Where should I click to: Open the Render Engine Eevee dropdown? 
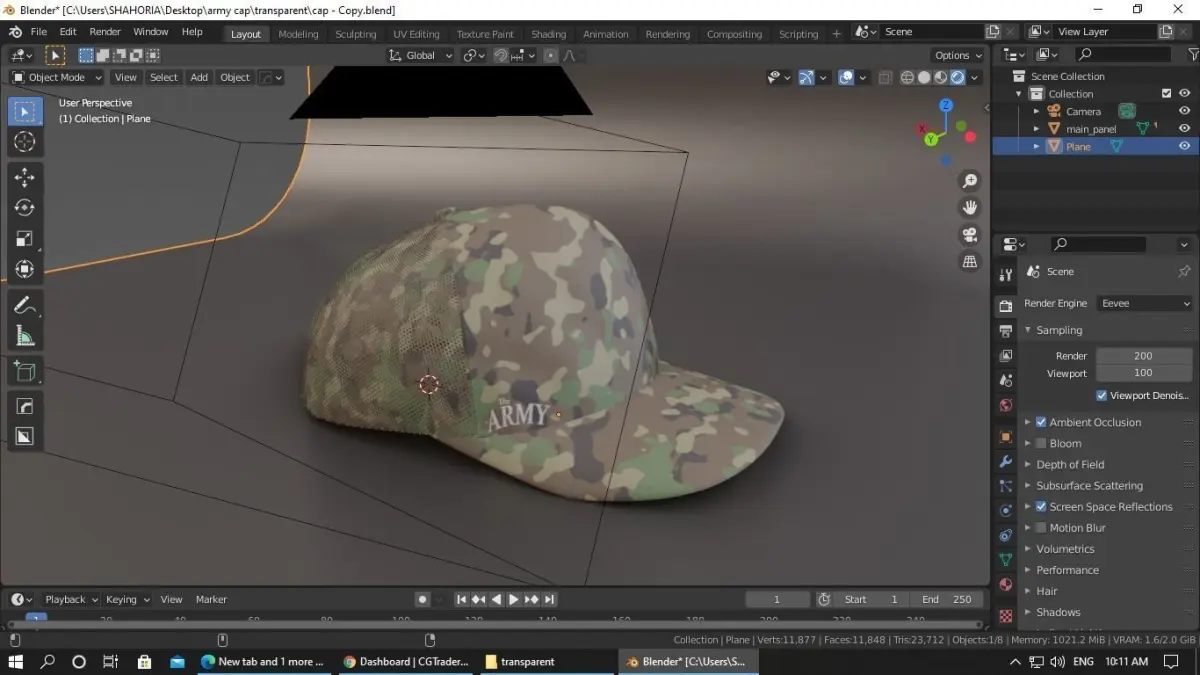(1144, 303)
